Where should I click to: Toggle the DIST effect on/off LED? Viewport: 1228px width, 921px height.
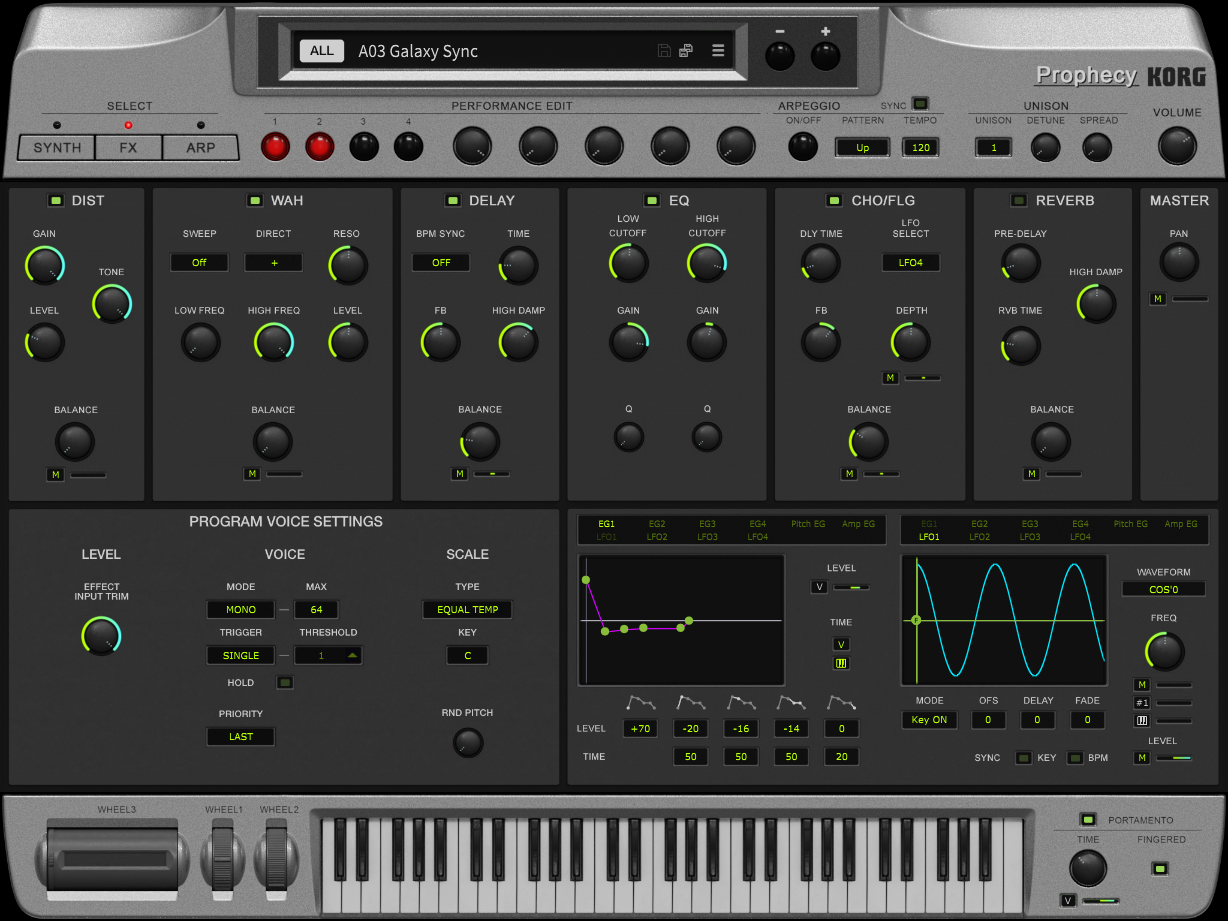55,200
